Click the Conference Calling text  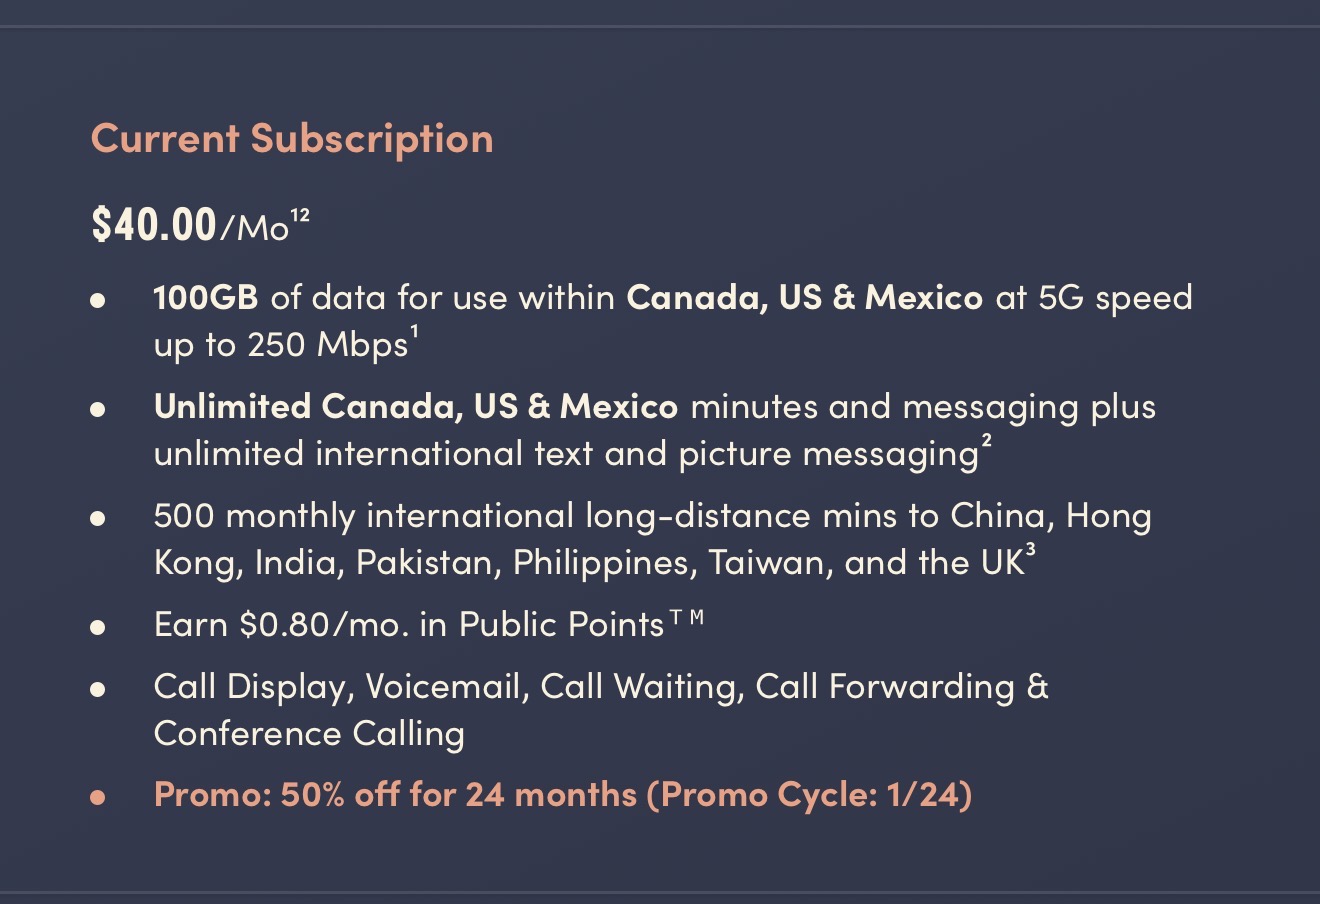(309, 734)
